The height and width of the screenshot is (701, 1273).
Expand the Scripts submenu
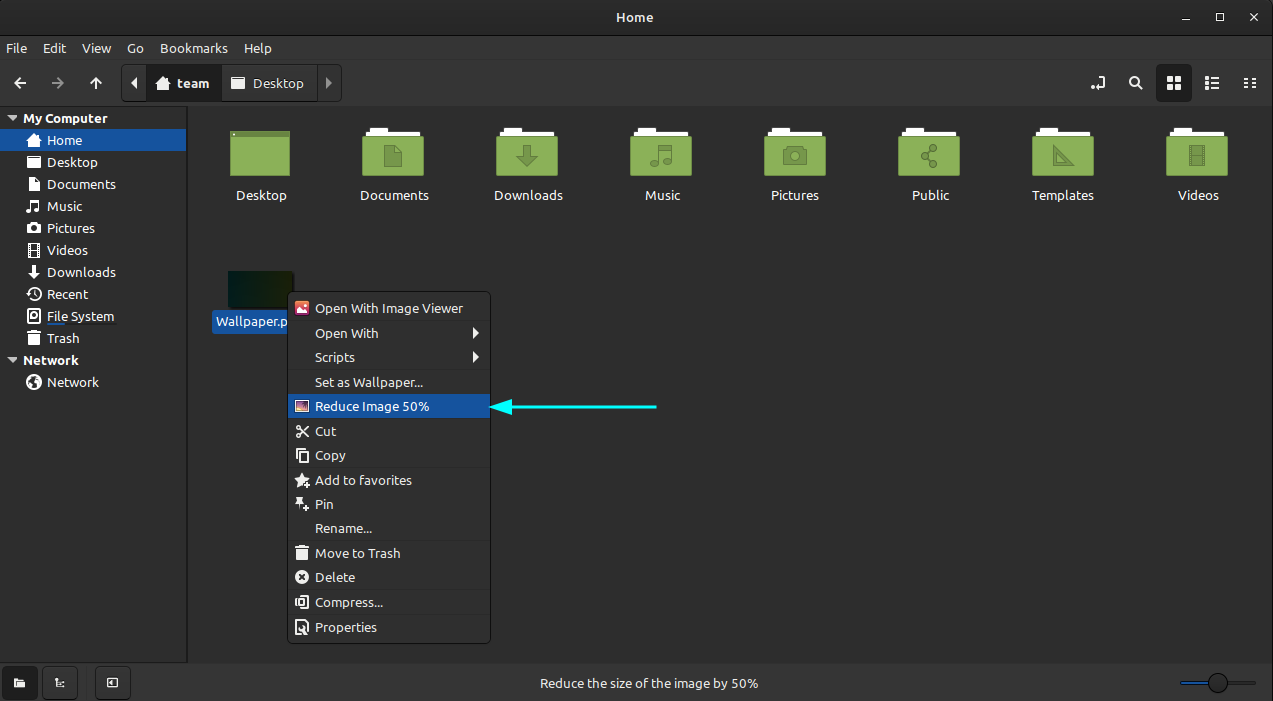pyautogui.click(x=389, y=357)
